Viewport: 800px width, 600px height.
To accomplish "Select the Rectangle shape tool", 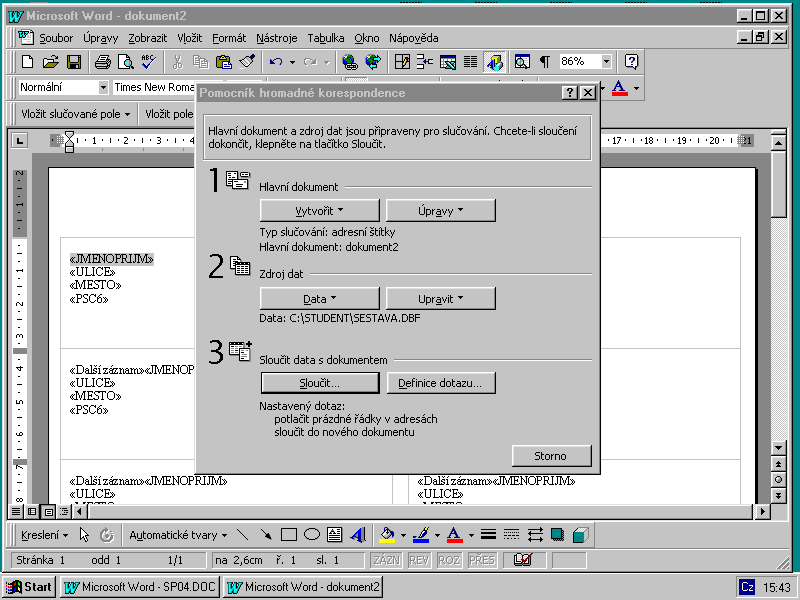I will (289, 535).
